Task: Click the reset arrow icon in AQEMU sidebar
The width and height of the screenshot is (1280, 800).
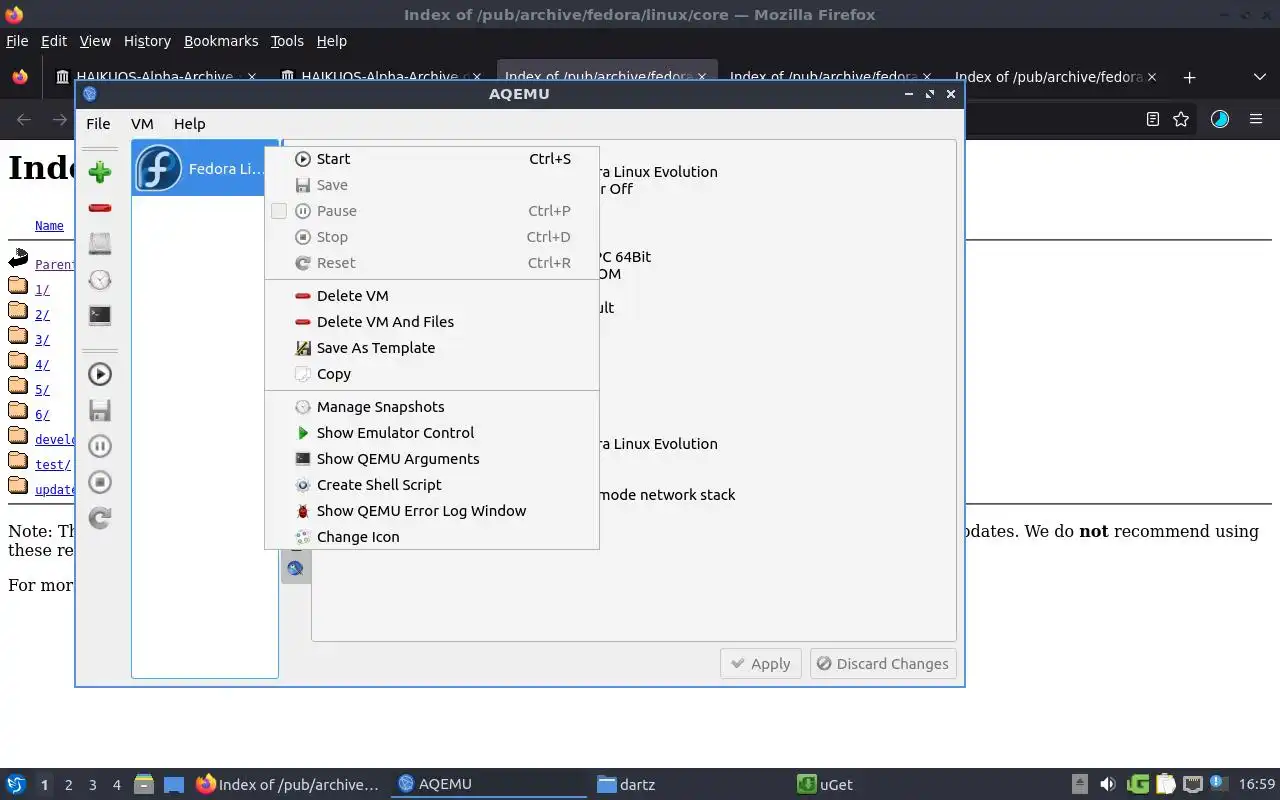Action: 100,518
